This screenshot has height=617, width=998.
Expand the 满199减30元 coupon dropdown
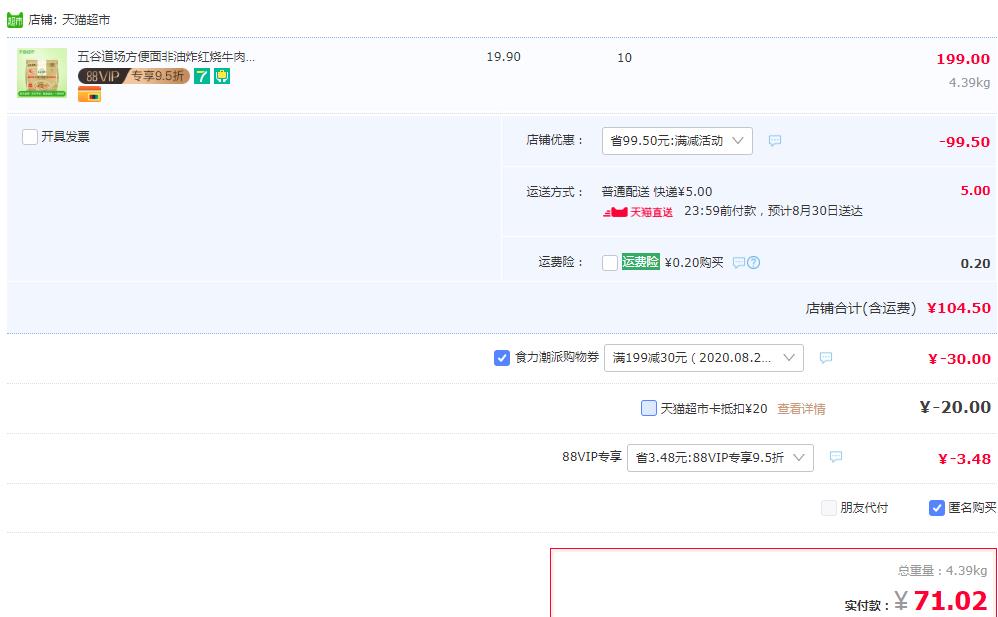(704, 358)
